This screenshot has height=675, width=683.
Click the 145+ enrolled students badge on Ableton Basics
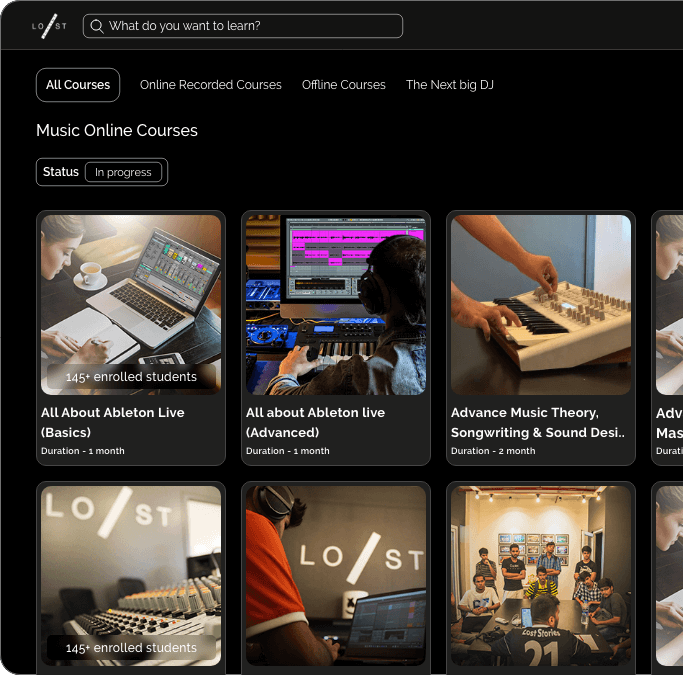[x=131, y=377]
